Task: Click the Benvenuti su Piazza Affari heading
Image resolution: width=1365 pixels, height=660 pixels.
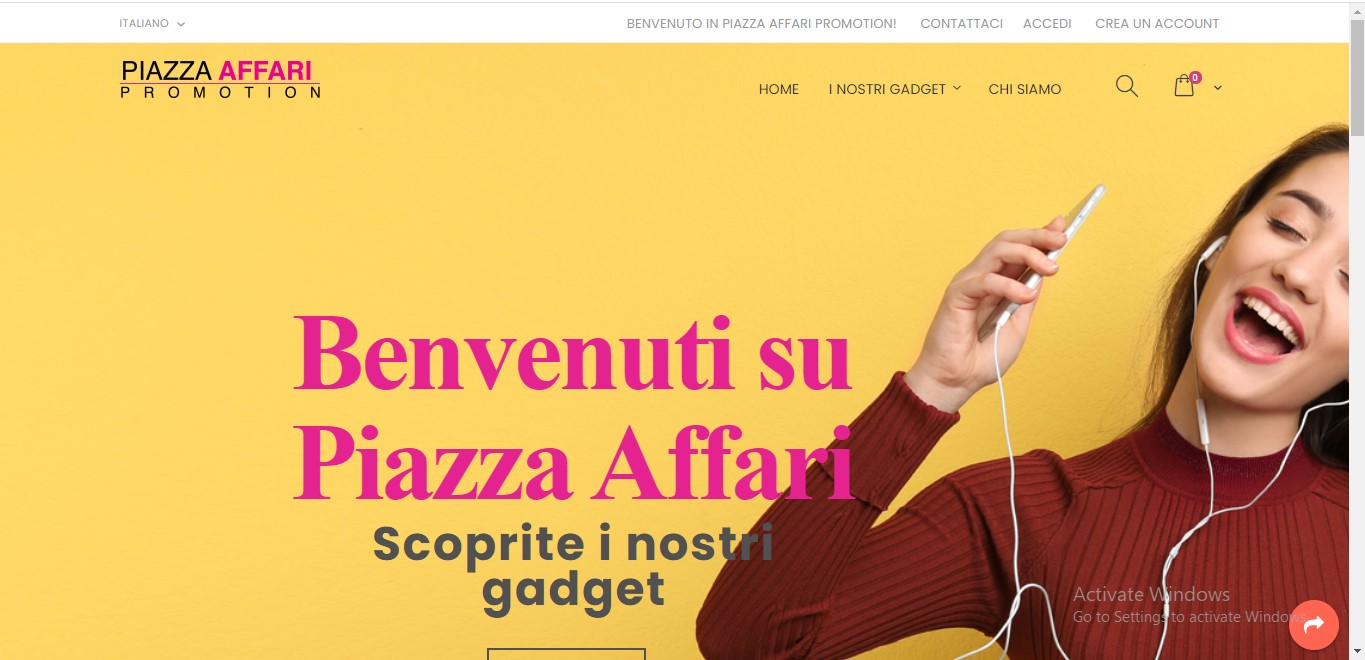Action: (x=574, y=407)
